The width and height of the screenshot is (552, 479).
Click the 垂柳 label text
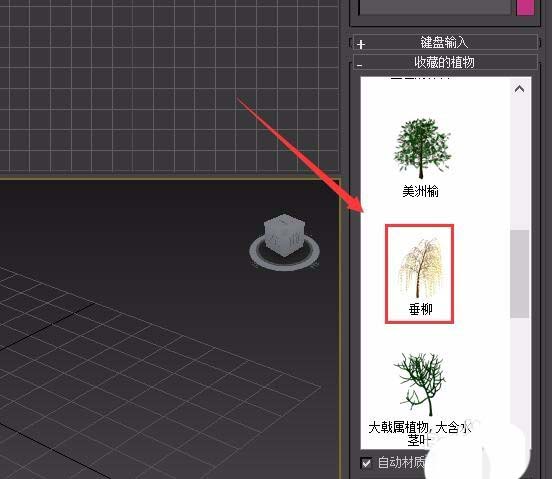[421, 309]
